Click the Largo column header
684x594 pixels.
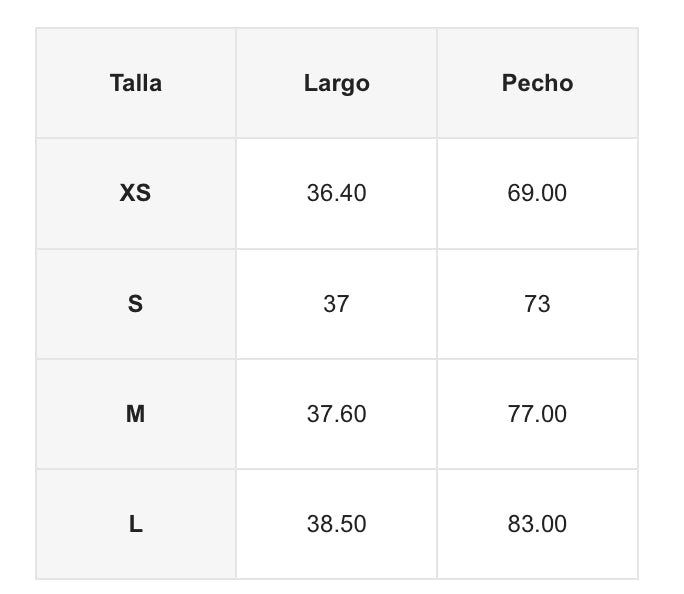click(x=336, y=83)
